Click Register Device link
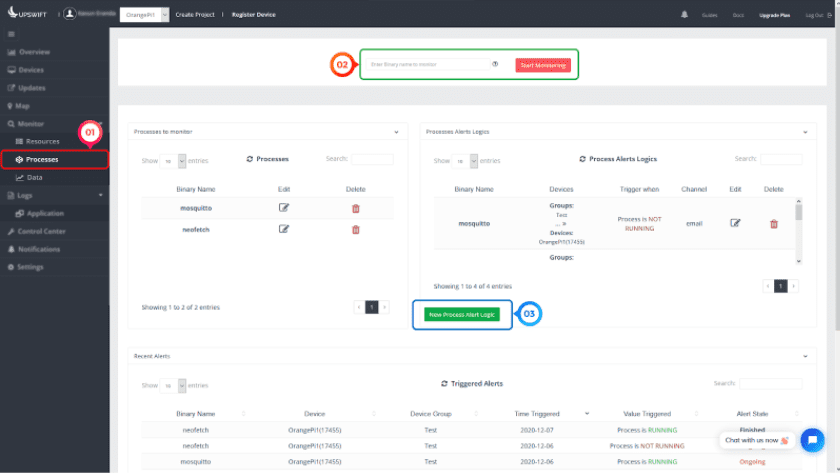 click(254, 14)
